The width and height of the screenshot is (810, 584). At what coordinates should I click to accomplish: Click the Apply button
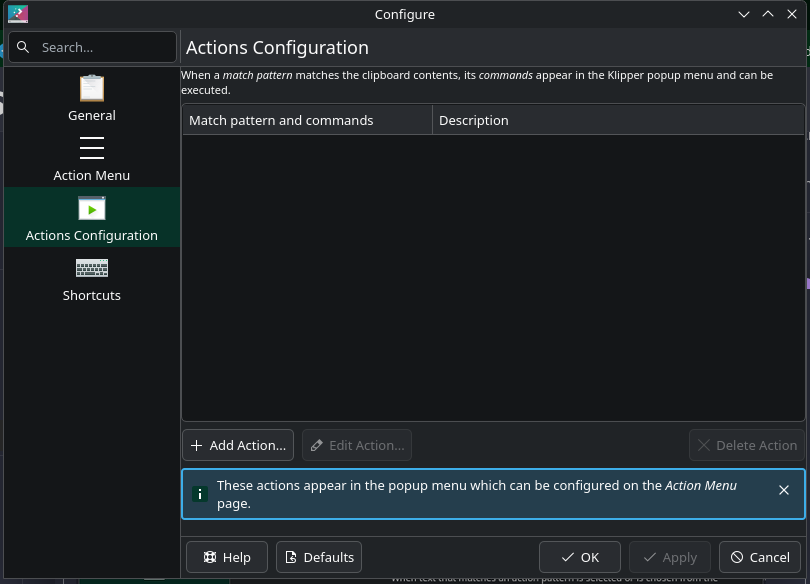click(x=670, y=557)
